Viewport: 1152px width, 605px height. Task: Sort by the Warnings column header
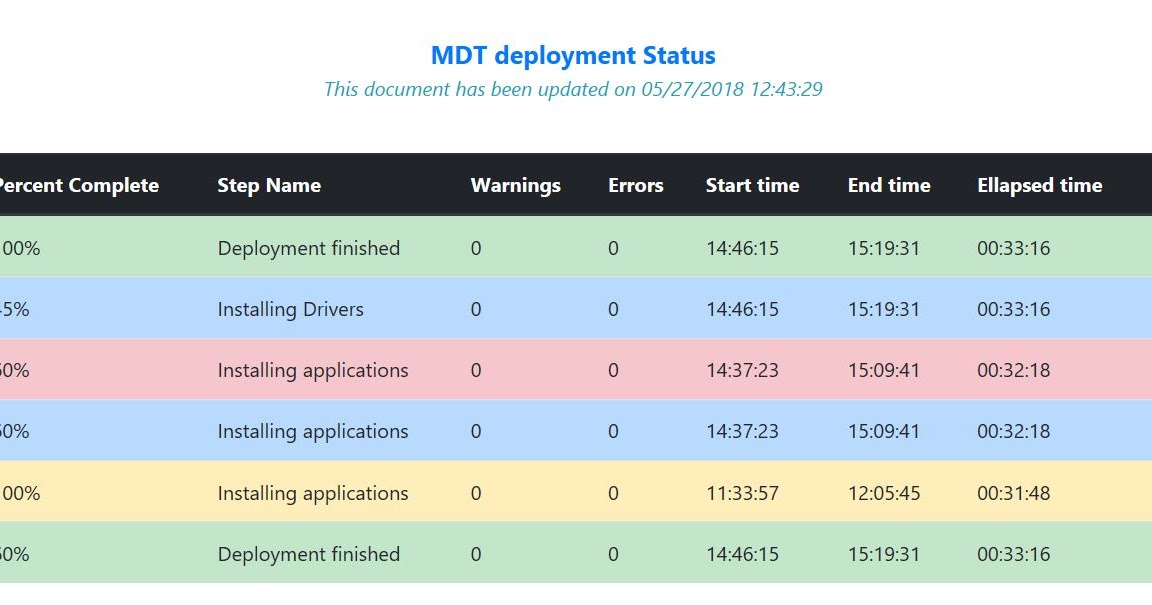(515, 185)
